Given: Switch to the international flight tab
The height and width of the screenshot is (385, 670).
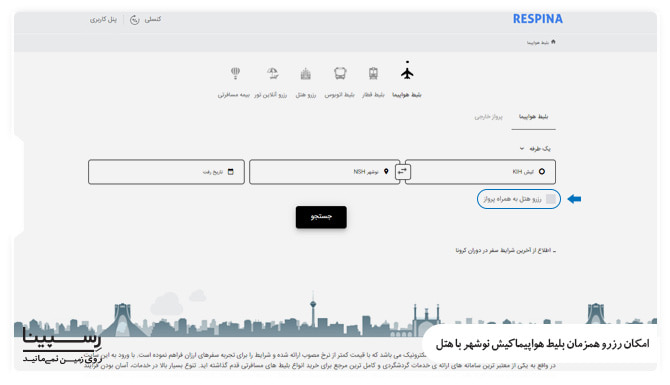Looking at the screenshot, I should coord(488,117).
